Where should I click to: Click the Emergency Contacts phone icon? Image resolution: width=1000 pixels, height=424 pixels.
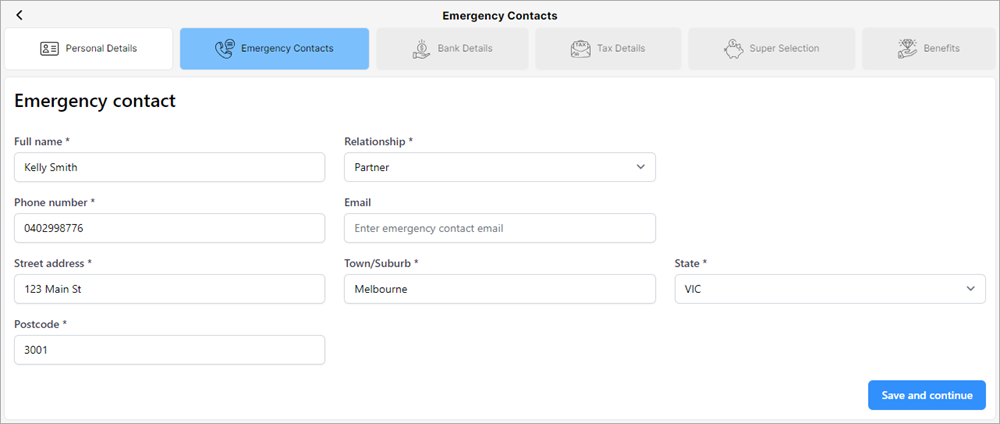pyautogui.click(x=224, y=48)
